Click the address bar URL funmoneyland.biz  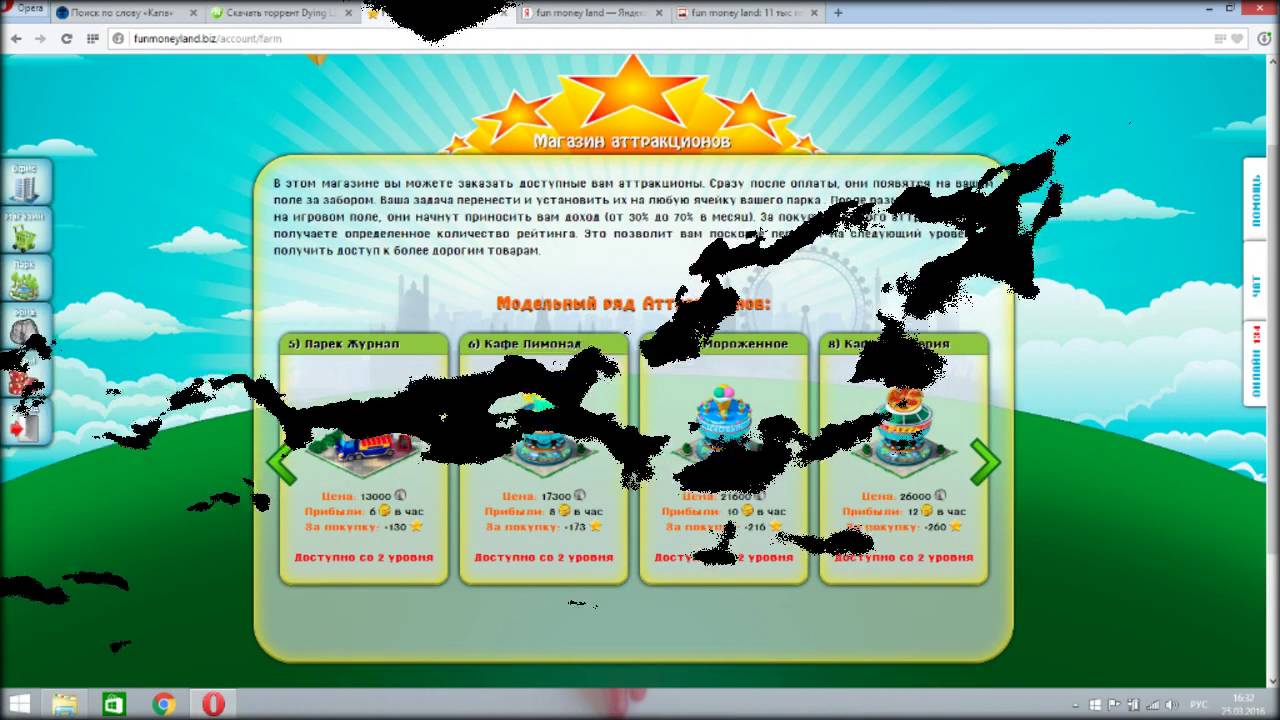click(207, 39)
